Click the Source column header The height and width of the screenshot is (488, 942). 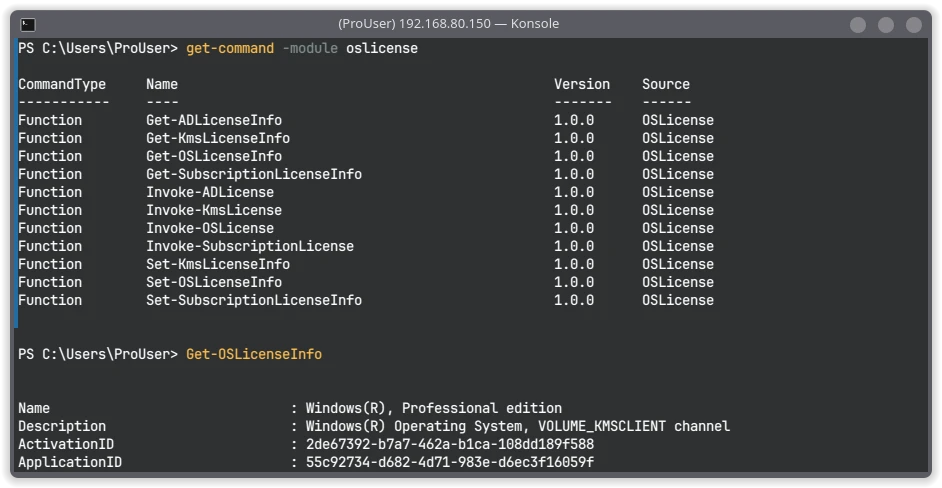[666, 84]
